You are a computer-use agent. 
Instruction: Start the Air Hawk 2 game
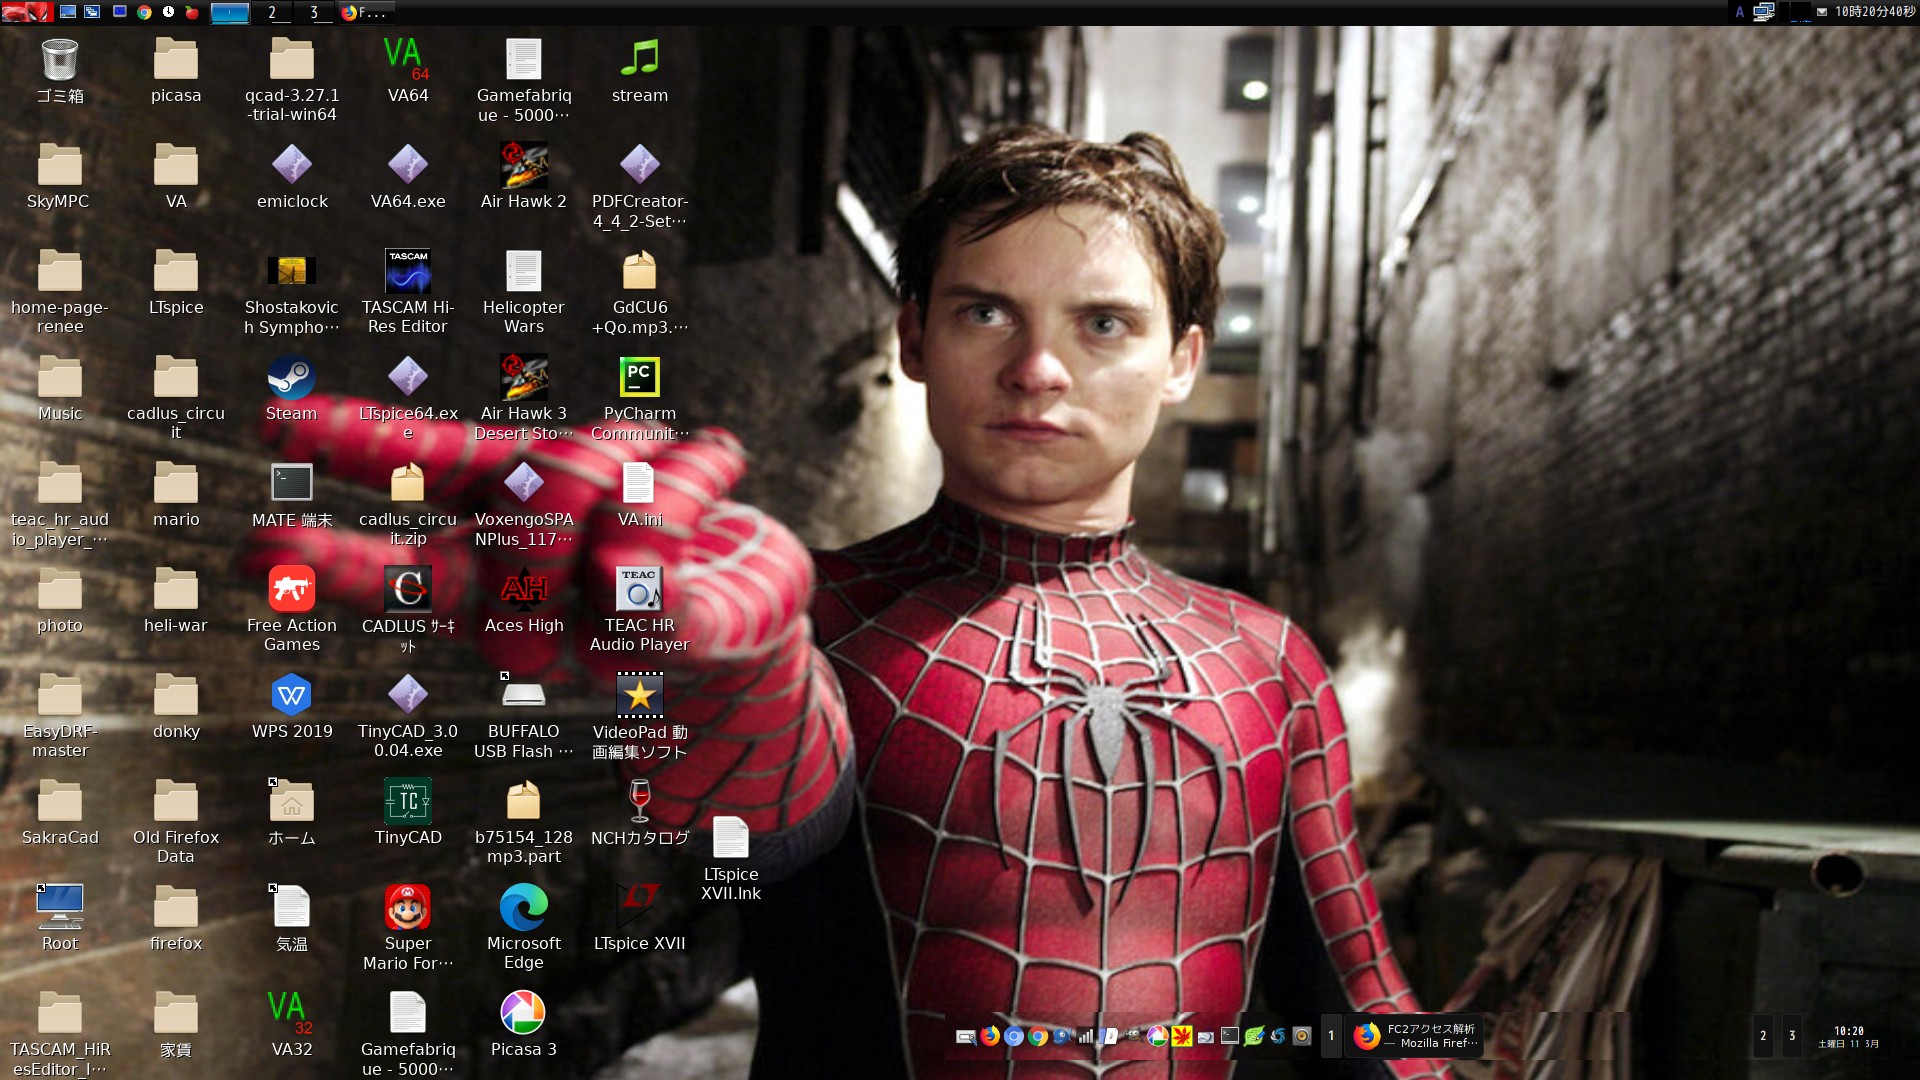523,165
